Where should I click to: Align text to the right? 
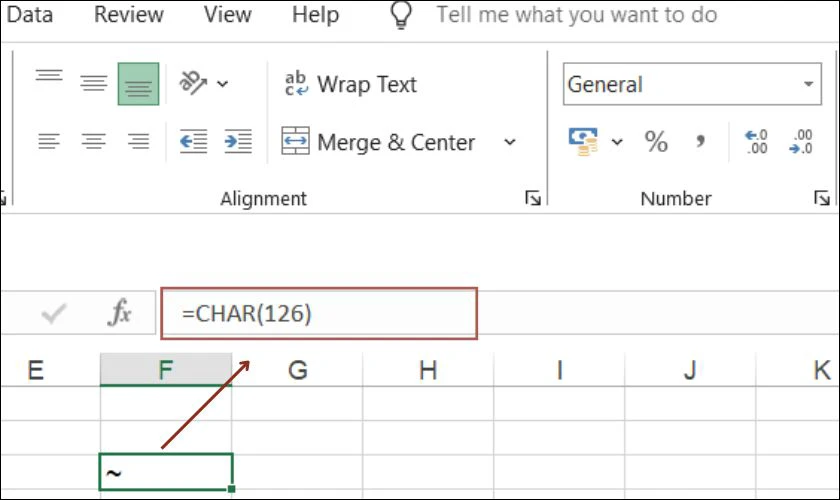(x=138, y=141)
